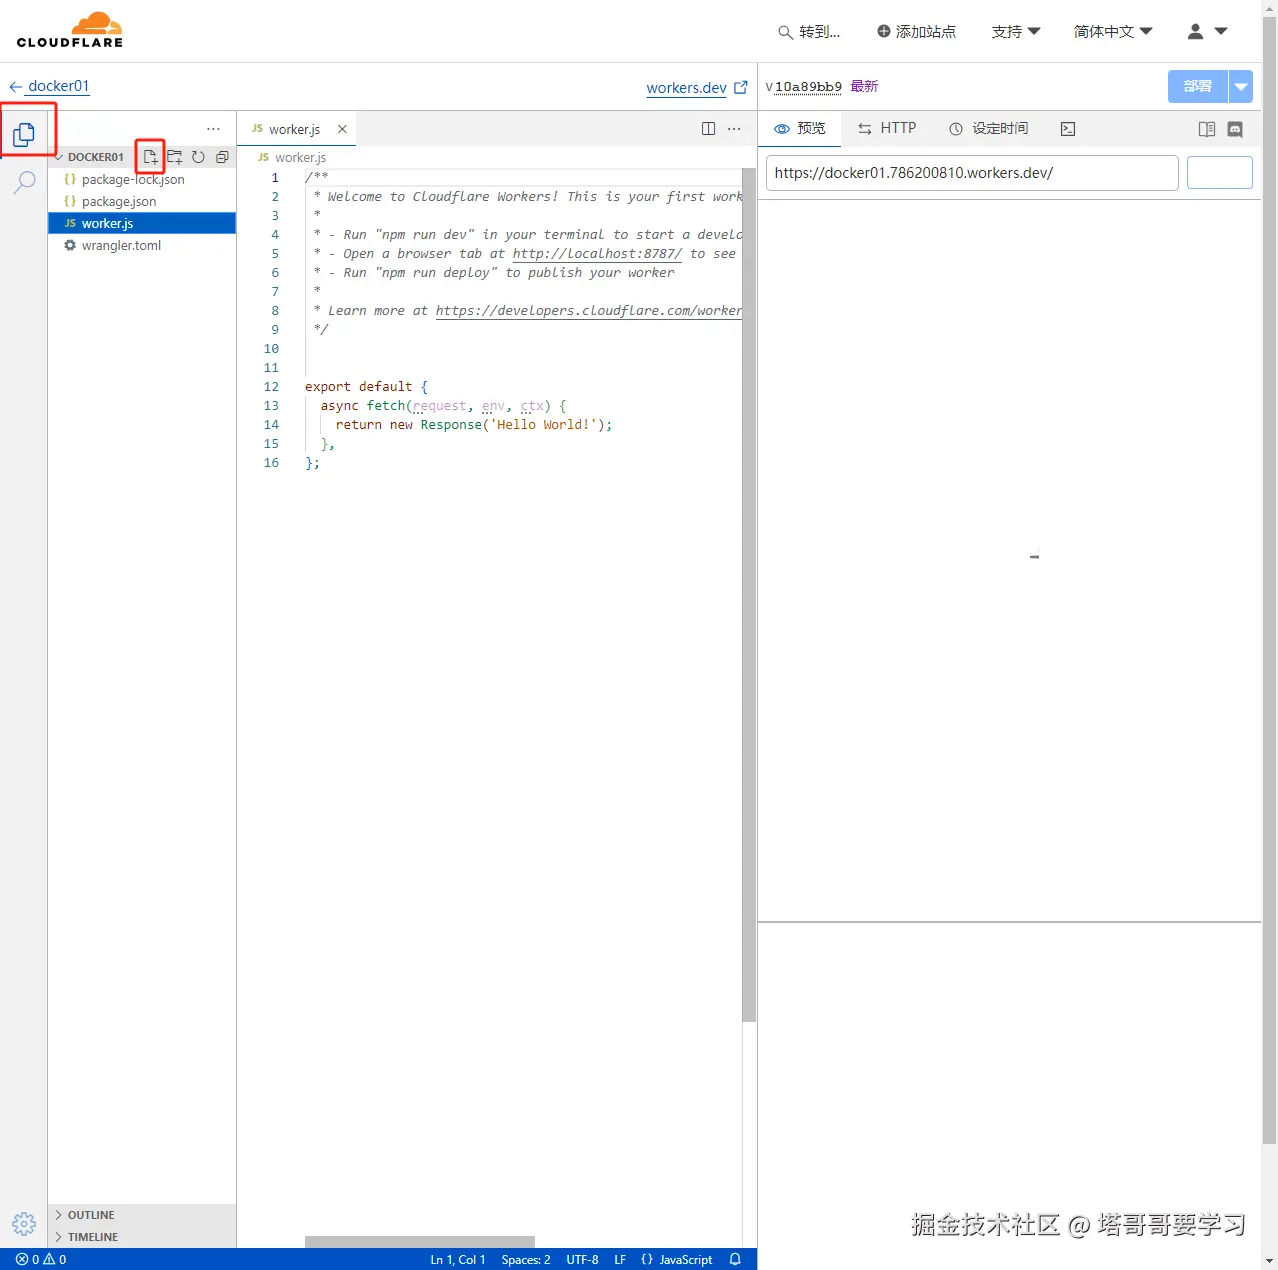1278x1270 pixels.
Task: Click the editor horizontal scrollbar
Action: [x=420, y=1242]
